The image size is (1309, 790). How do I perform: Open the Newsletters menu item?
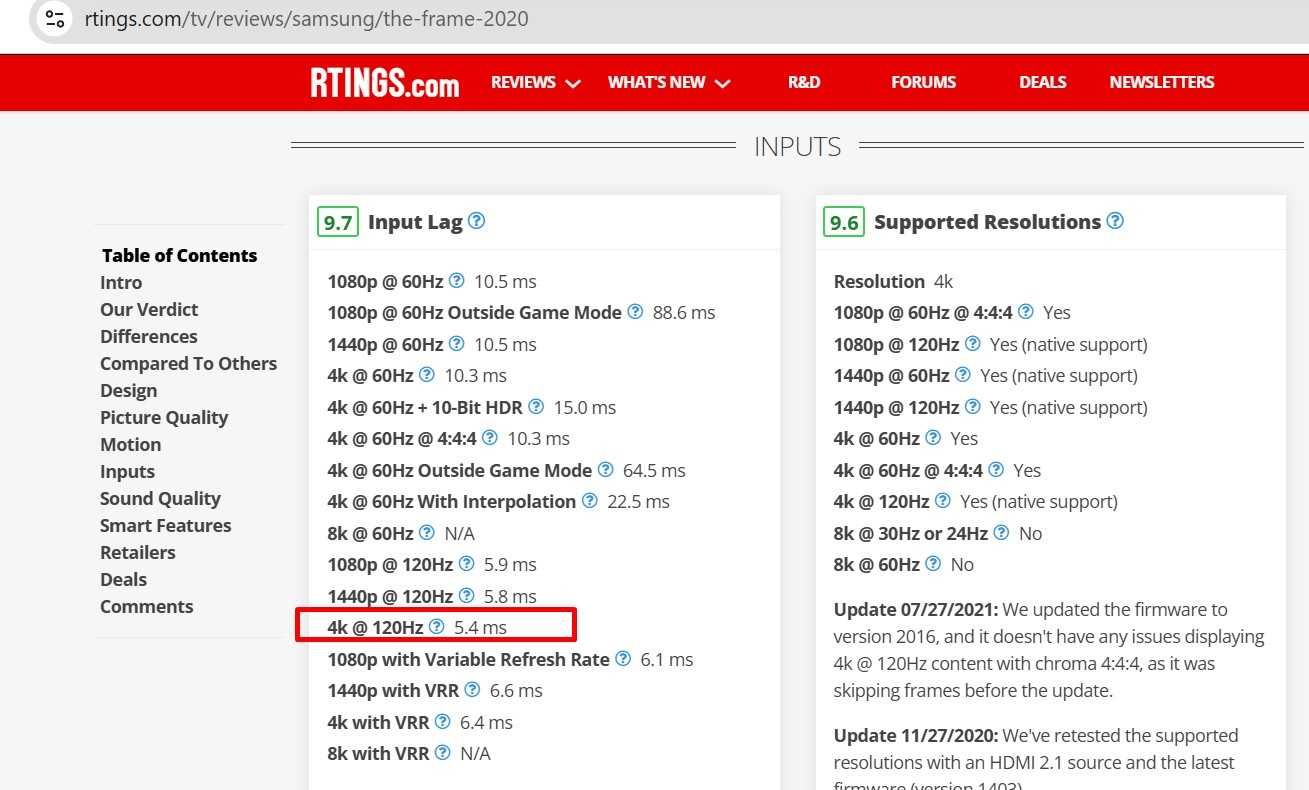[x=1162, y=82]
